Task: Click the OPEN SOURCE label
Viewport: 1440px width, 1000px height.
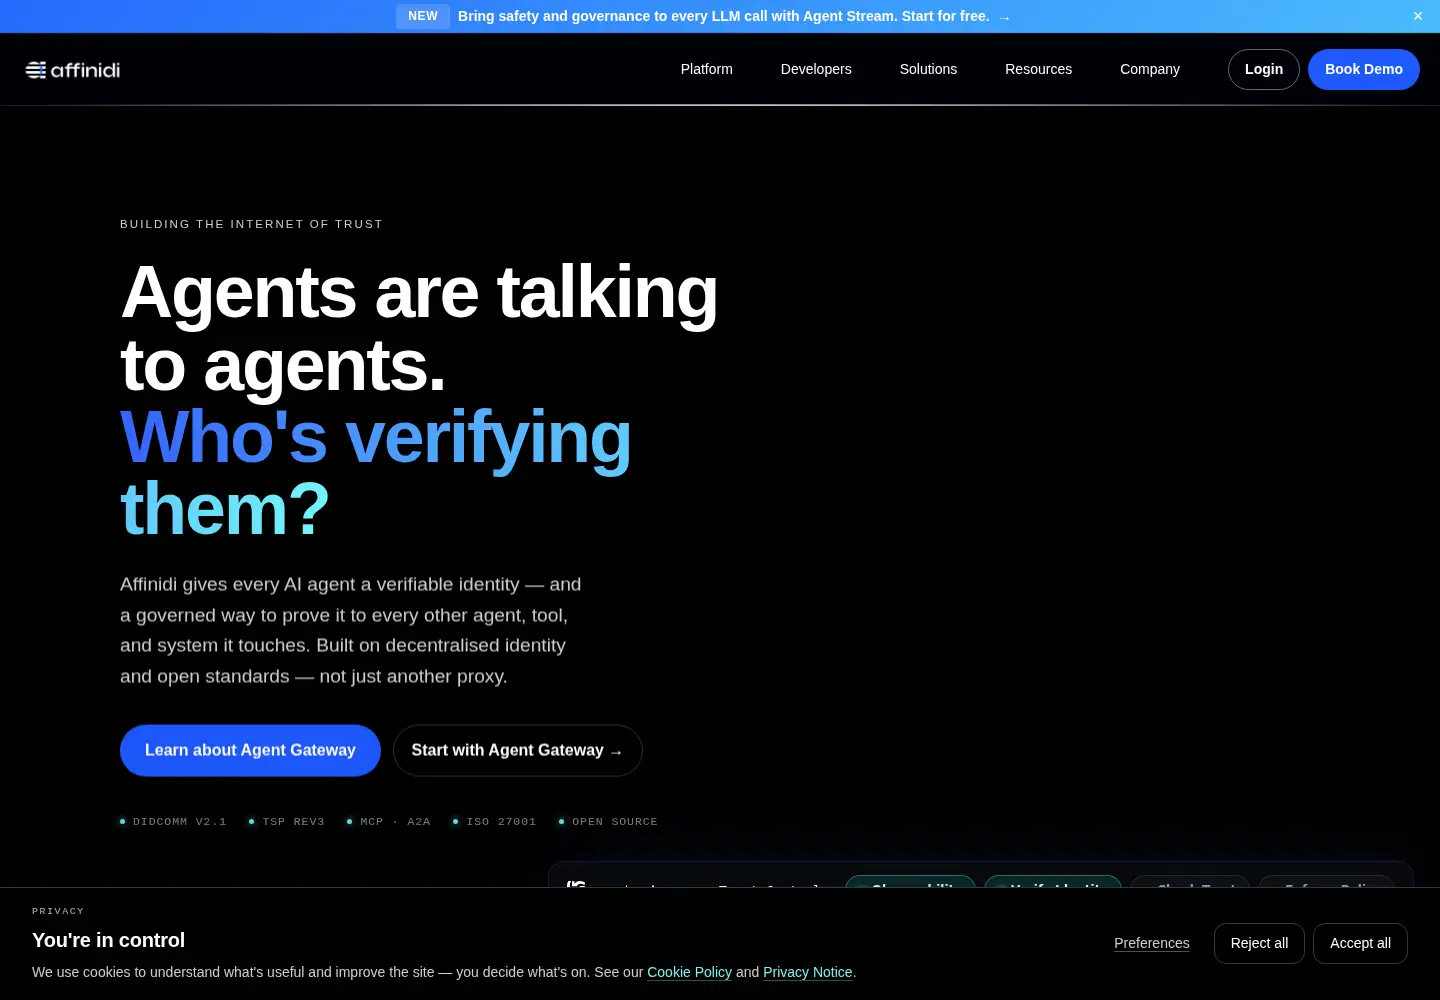Action: tap(608, 821)
